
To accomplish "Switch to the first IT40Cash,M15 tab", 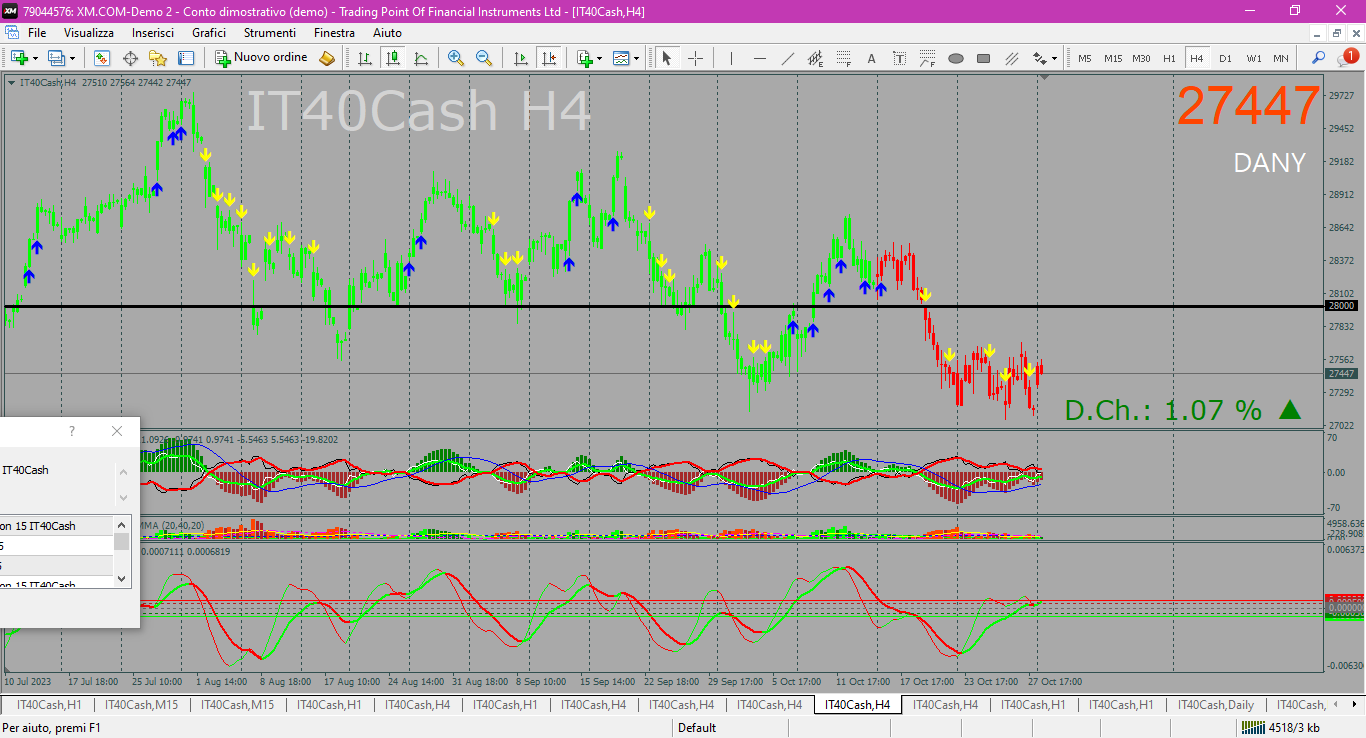I will point(141,705).
